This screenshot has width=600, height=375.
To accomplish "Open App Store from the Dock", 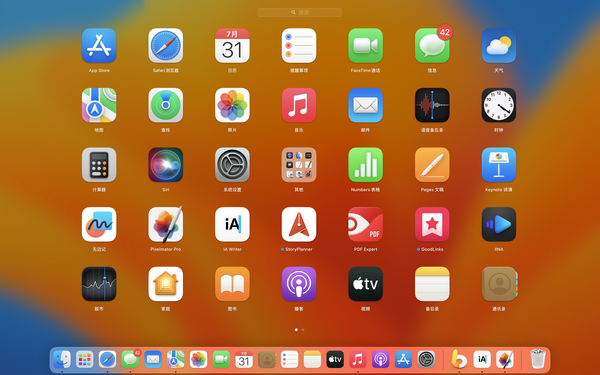I will [x=403, y=359].
